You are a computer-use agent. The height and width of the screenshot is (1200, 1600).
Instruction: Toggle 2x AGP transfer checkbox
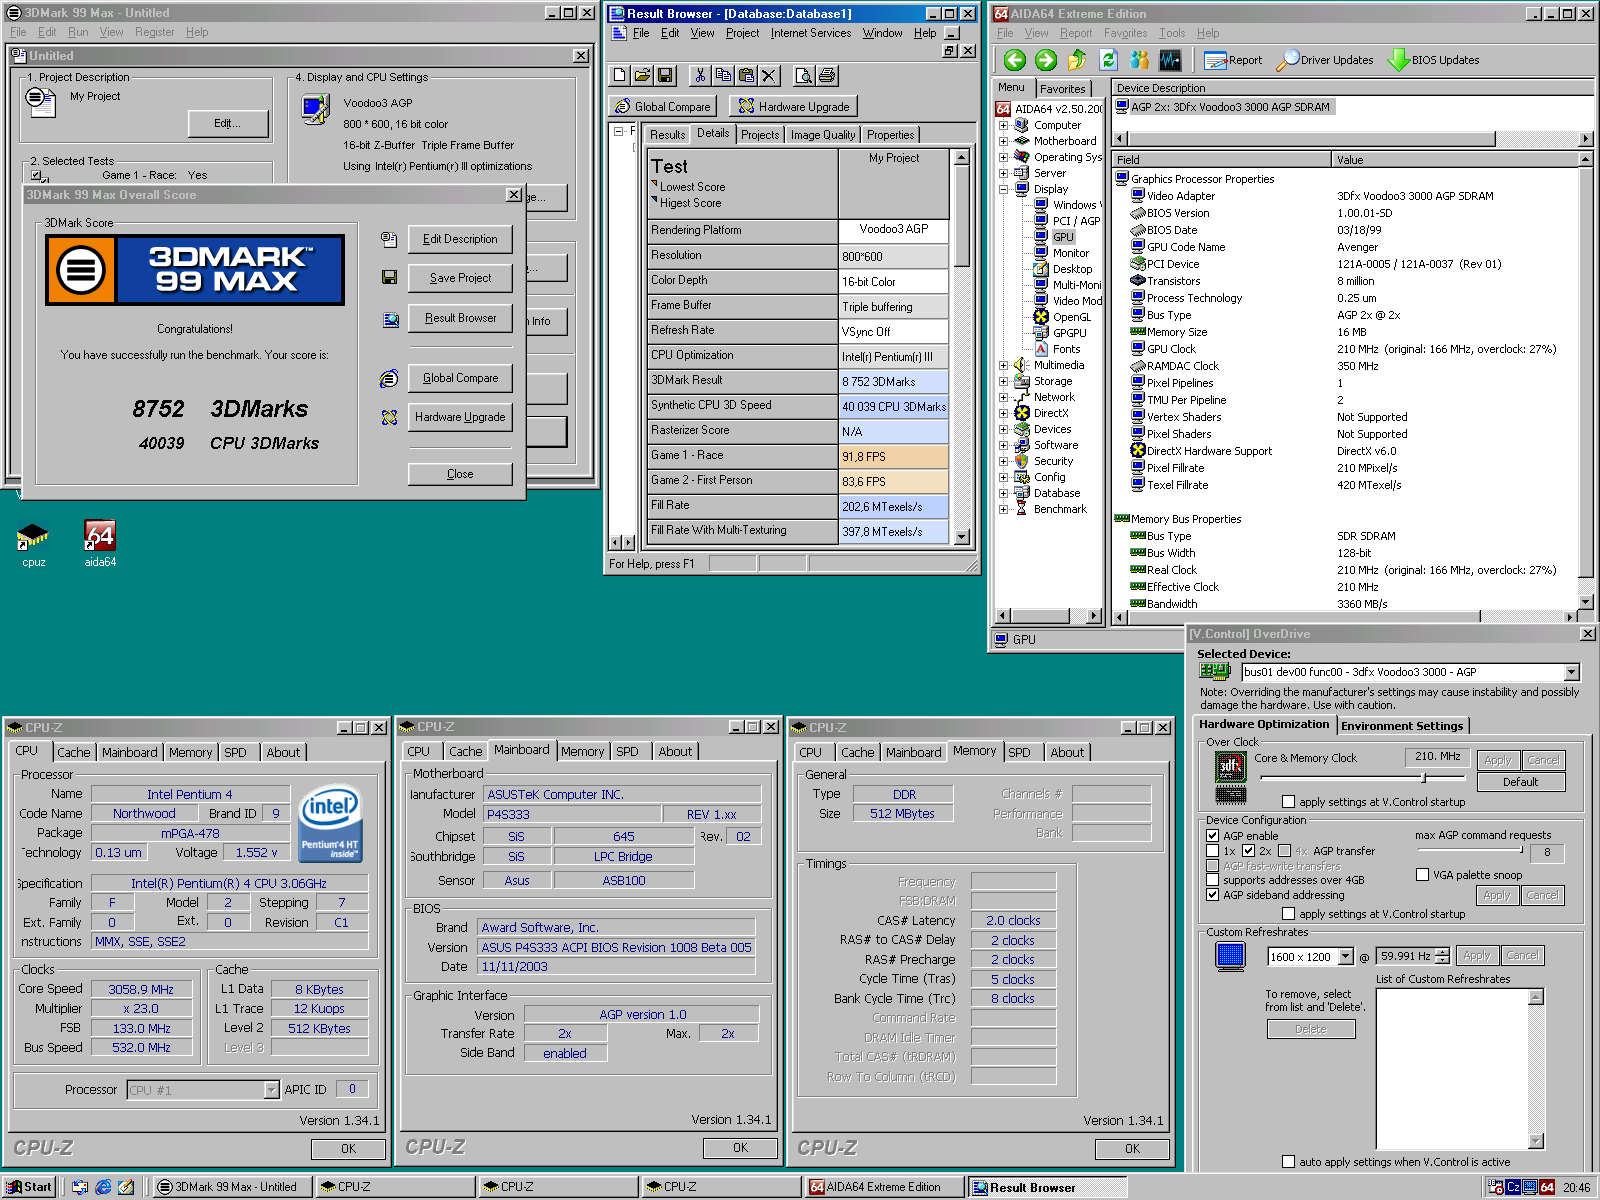pyautogui.click(x=1248, y=851)
